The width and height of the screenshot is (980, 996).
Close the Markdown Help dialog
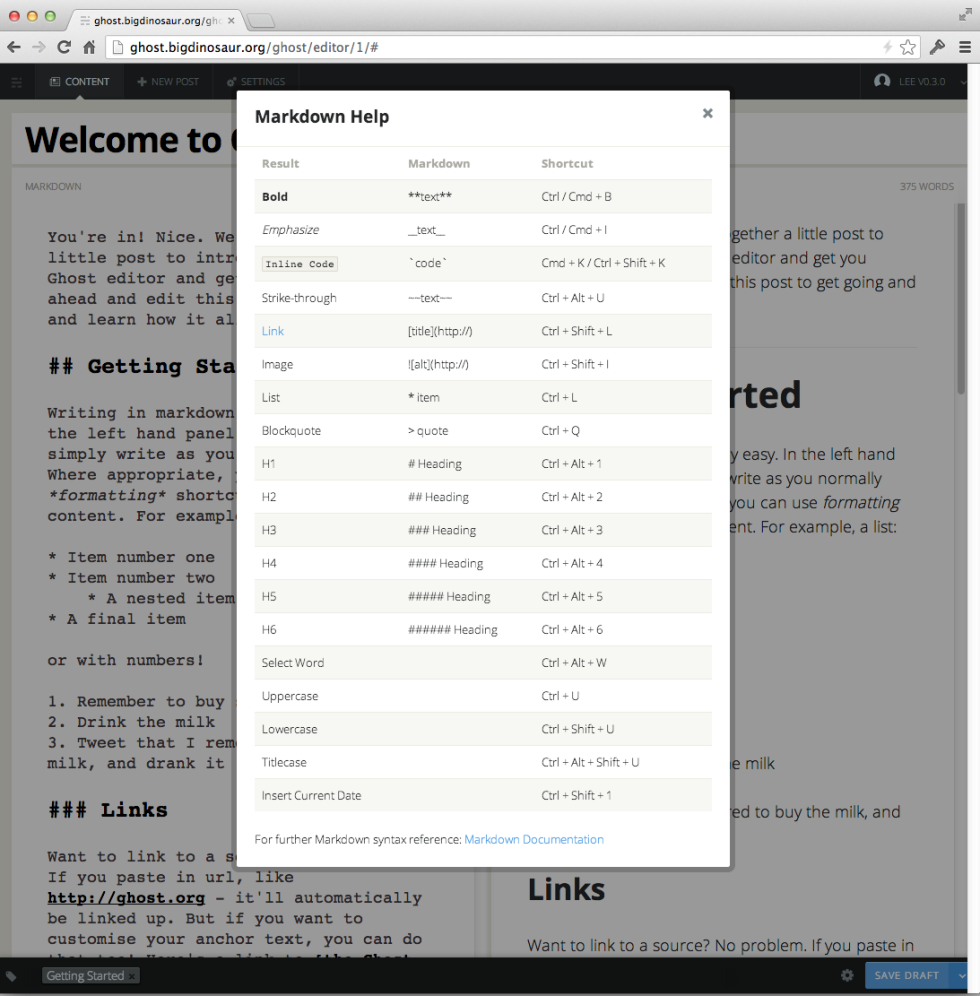click(x=708, y=114)
